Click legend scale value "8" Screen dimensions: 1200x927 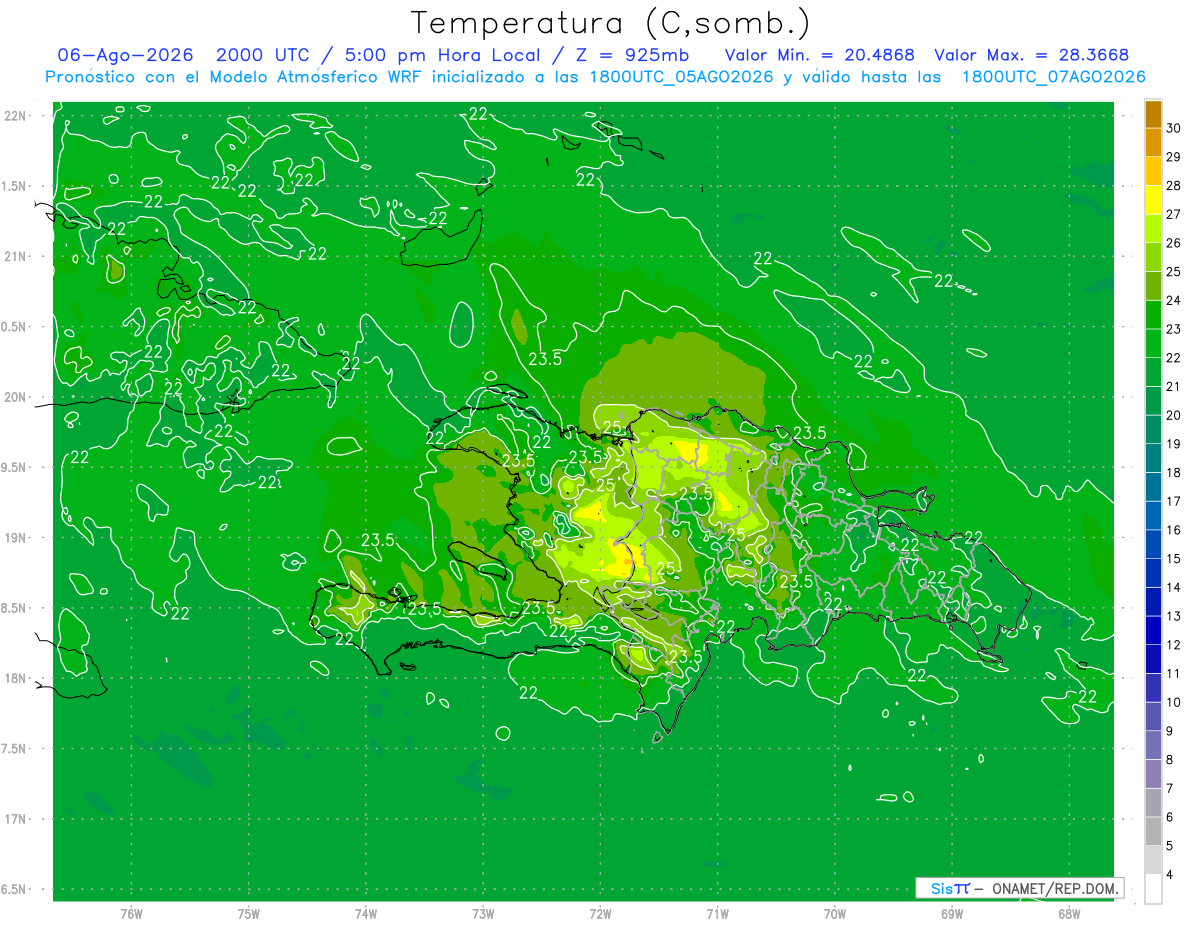click(1169, 760)
